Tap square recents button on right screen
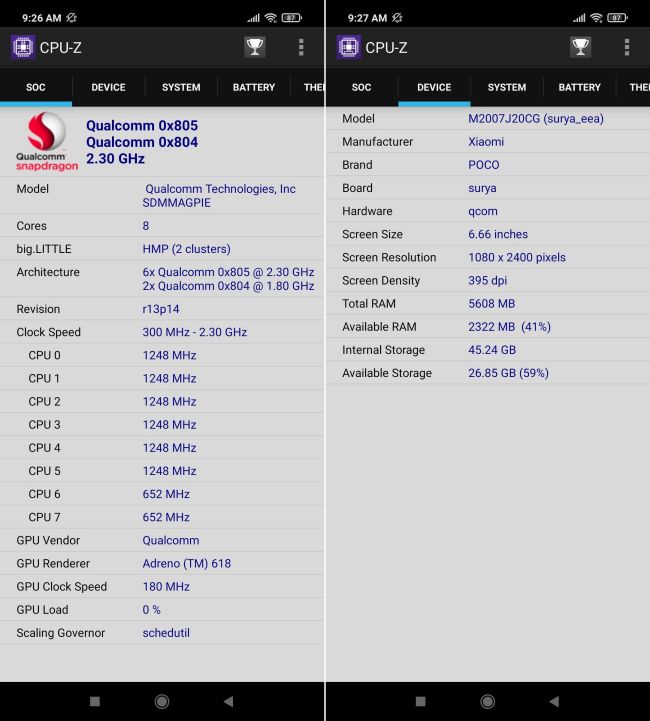The width and height of the screenshot is (650, 721). pos(421,701)
